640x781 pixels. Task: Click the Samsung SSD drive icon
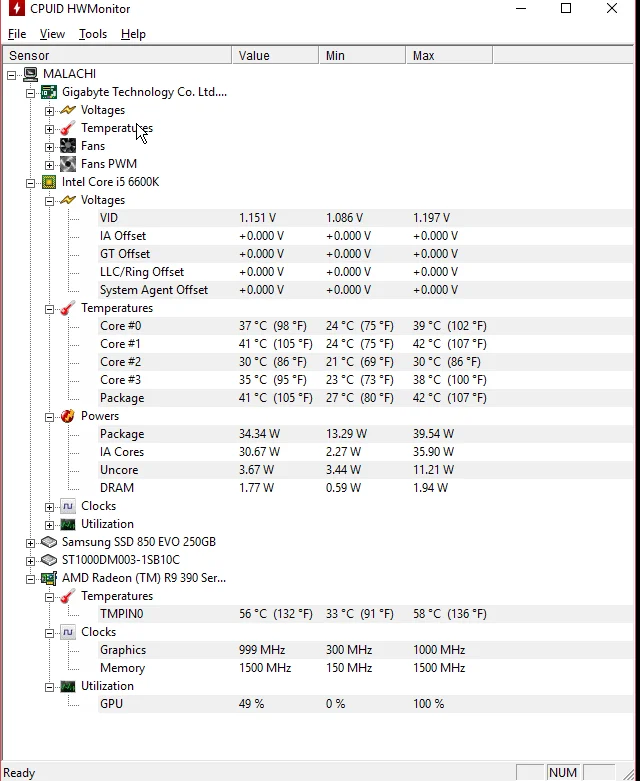[49, 542]
